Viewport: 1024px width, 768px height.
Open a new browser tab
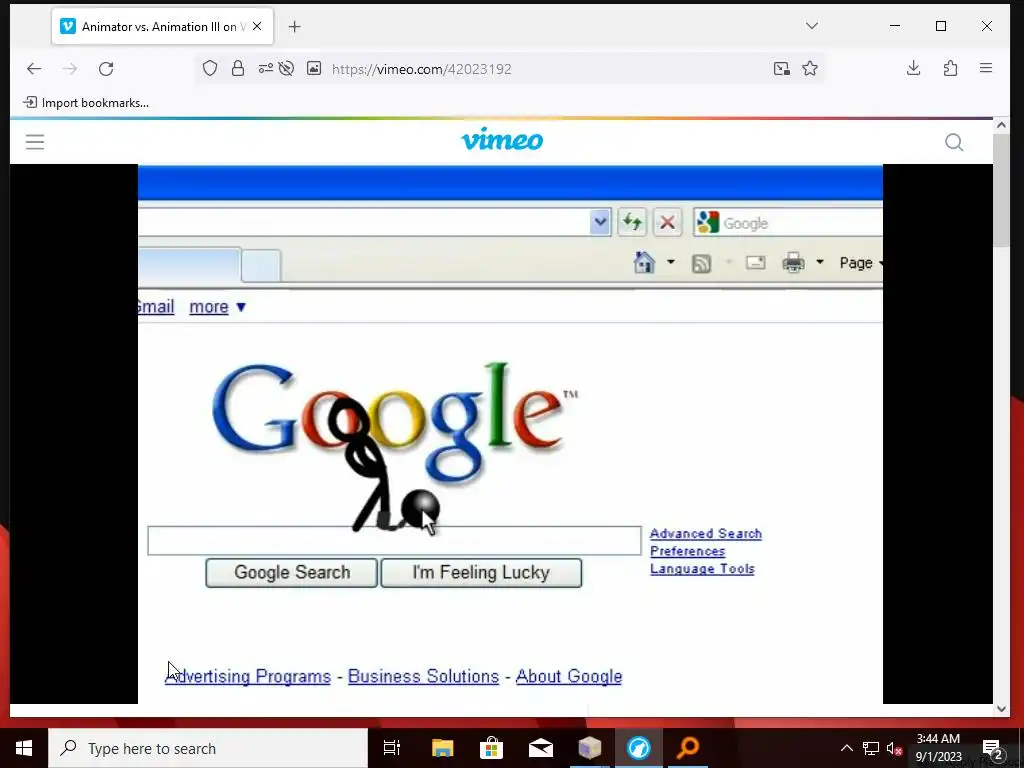pos(295,27)
